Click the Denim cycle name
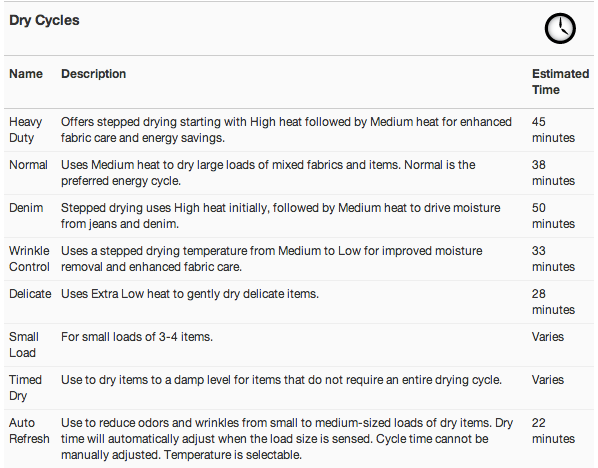Screen dimensions: 598x468 point(26,208)
